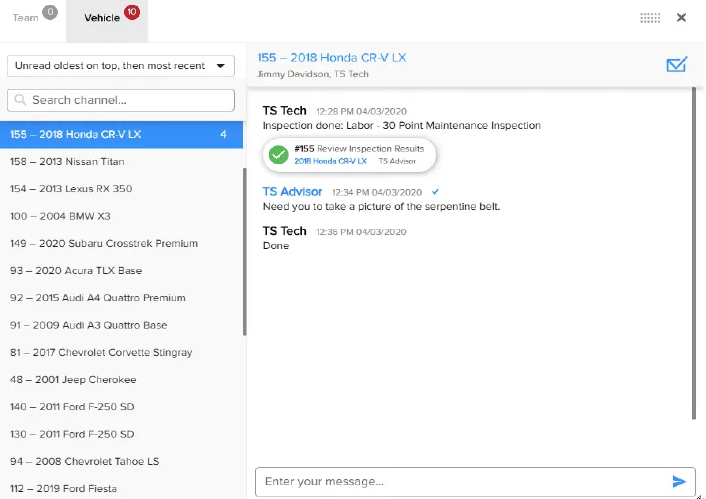This screenshot has width=706, height=499.
Task: Click the channel list vertical scrollbar
Action: coord(243,250)
